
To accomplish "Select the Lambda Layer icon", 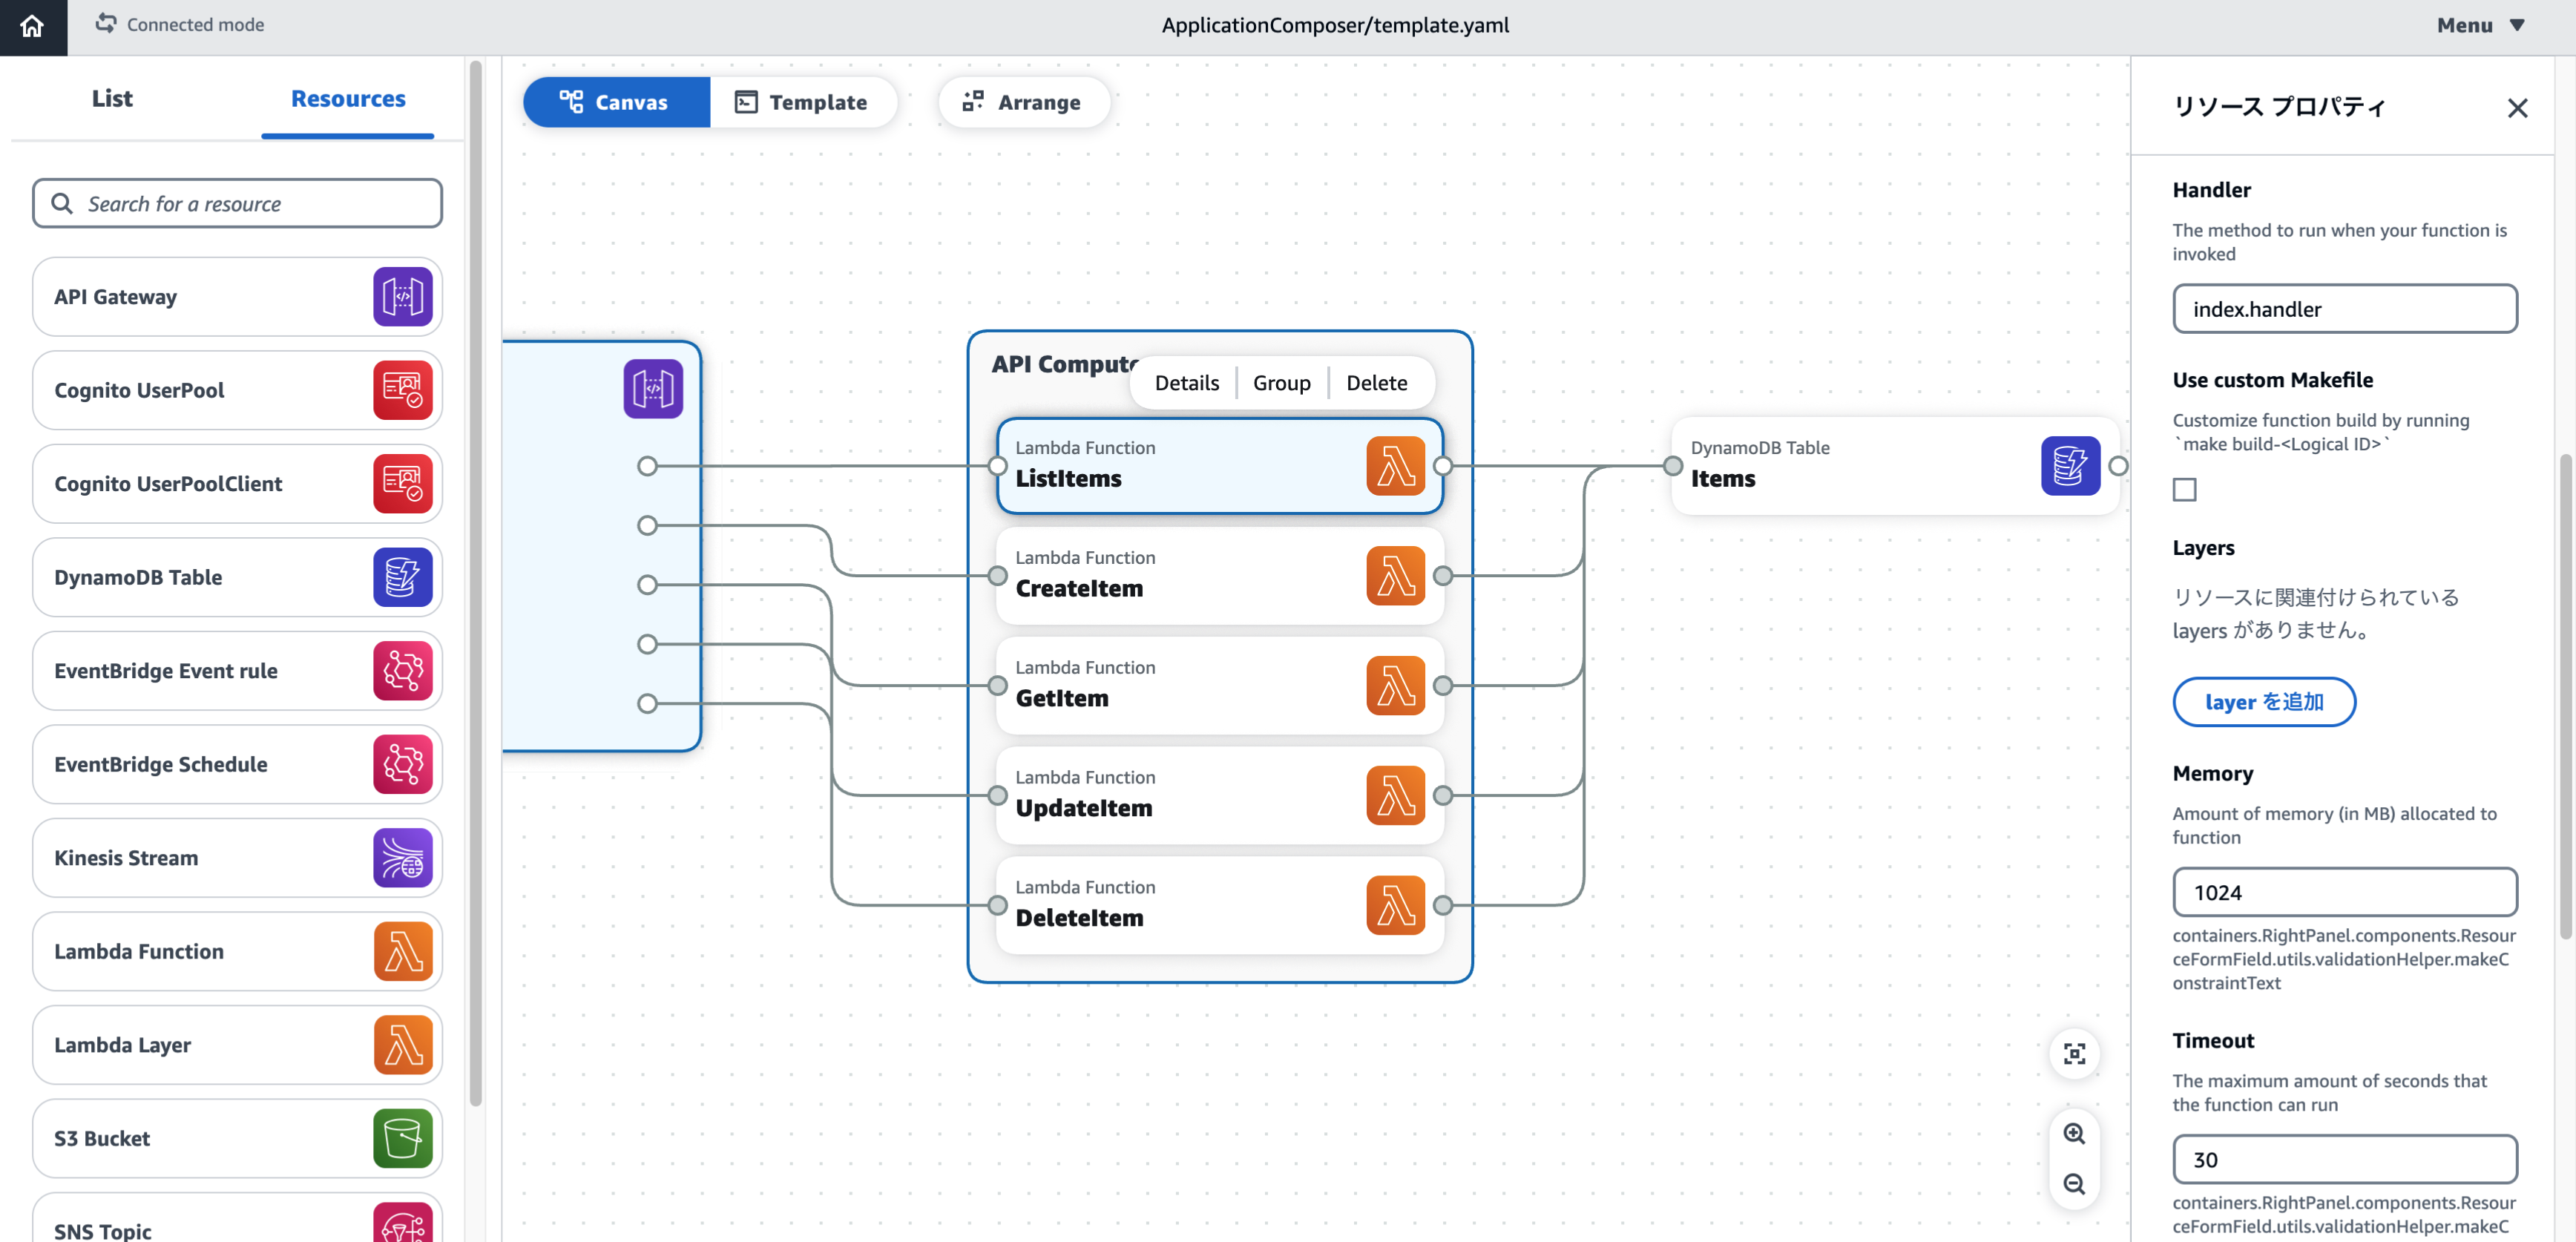I will tap(403, 1044).
